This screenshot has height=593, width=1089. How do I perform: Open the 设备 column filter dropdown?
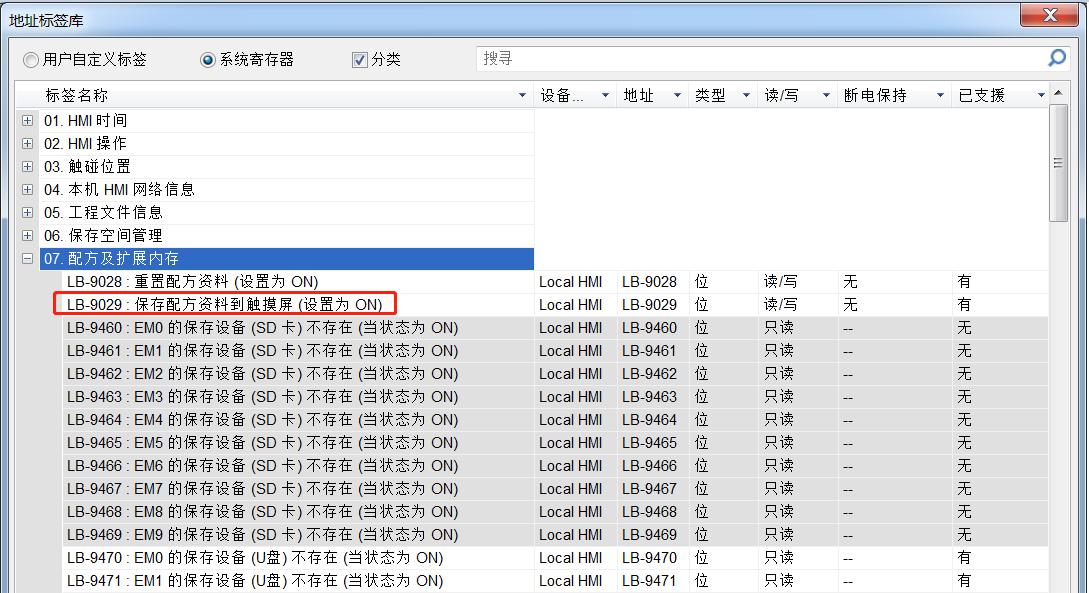[605, 95]
